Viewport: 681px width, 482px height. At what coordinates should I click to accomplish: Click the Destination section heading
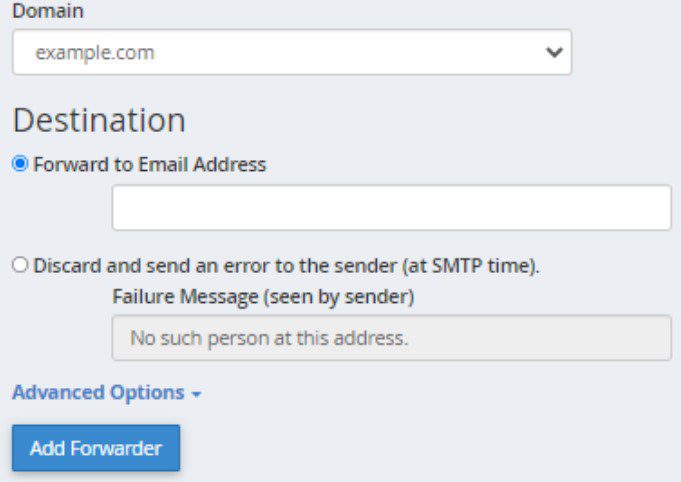(x=99, y=120)
